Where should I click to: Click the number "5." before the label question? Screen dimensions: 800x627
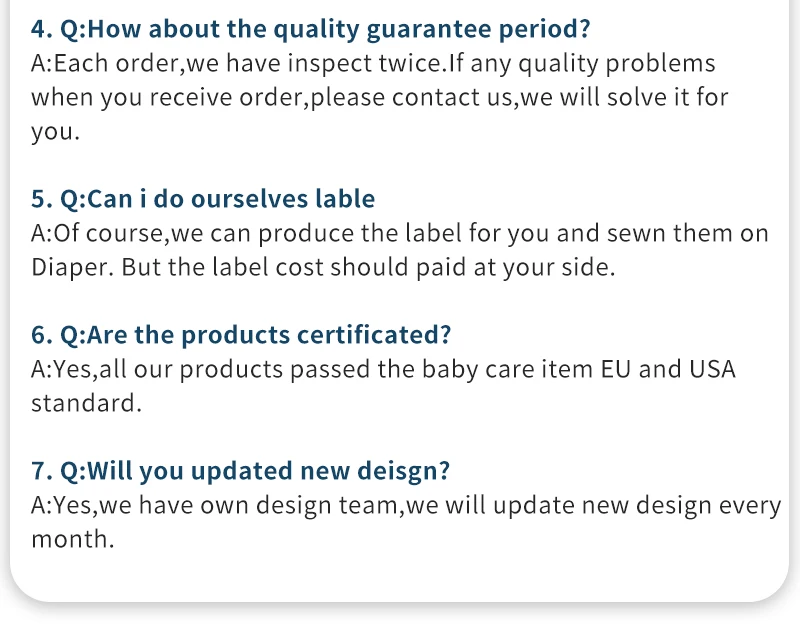[x=41, y=199]
